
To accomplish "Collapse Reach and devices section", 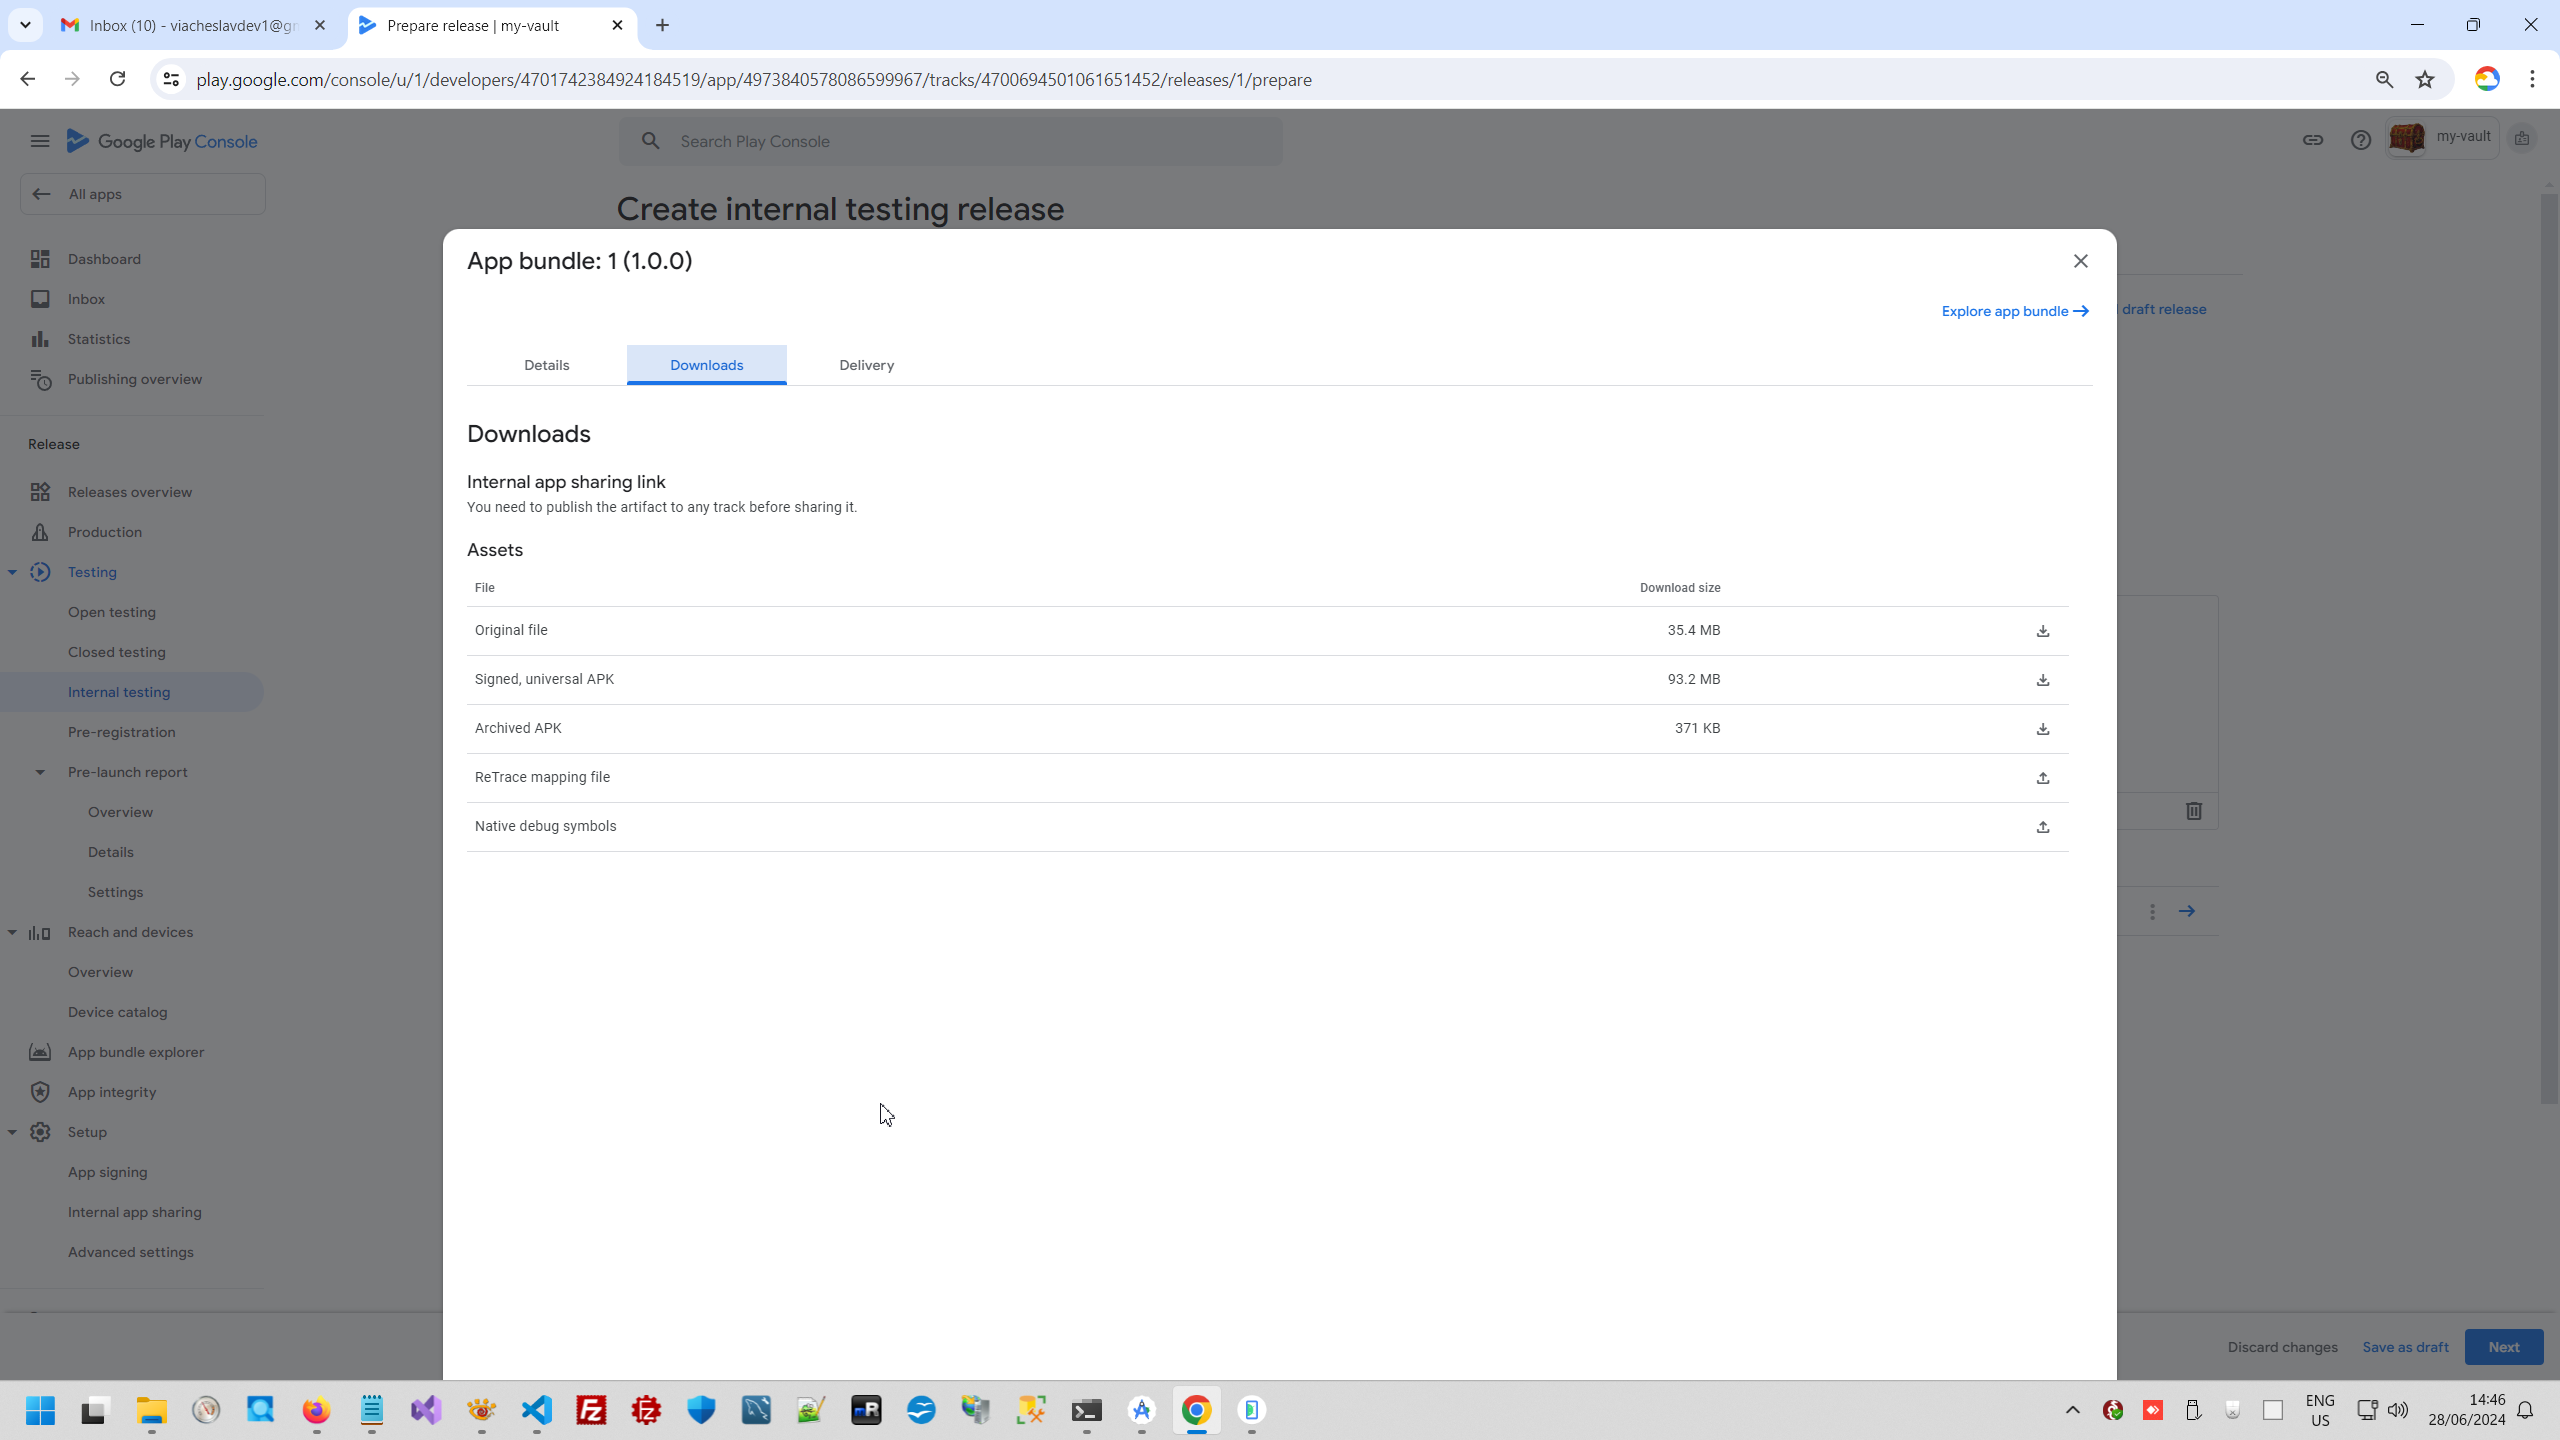I will 13,932.
